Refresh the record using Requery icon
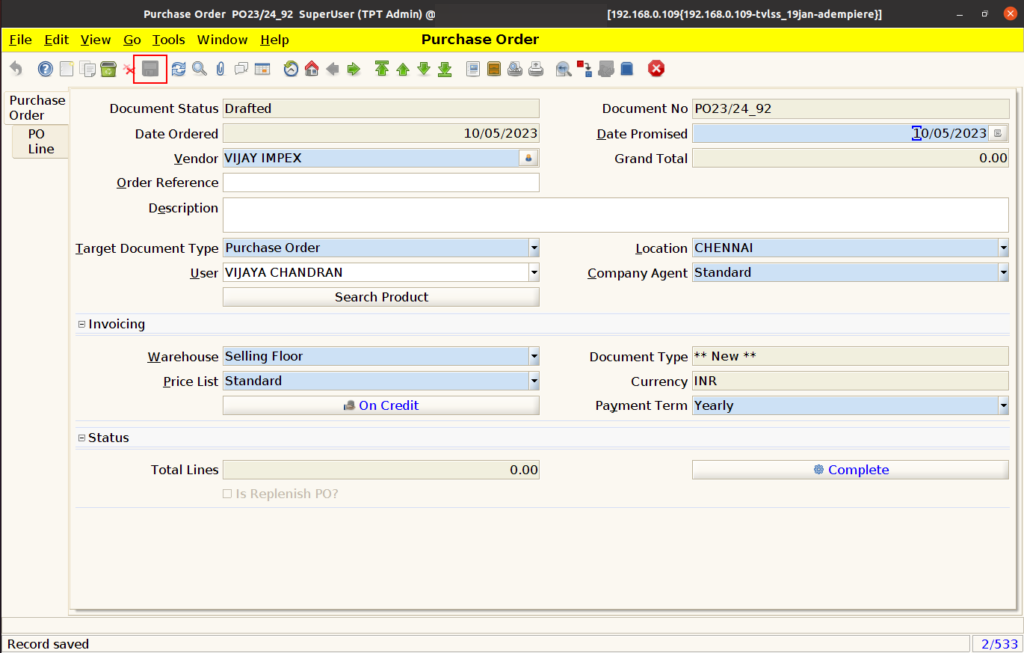Screen dimensions: 1024x653 (x=178, y=69)
